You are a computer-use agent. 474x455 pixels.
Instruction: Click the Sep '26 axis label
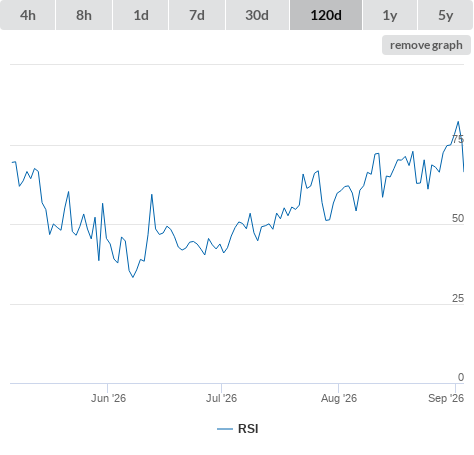[446, 398]
